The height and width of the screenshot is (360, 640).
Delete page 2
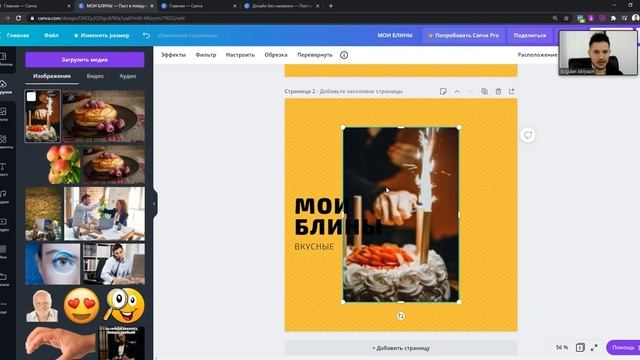pyautogui.click(x=498, y=91)
